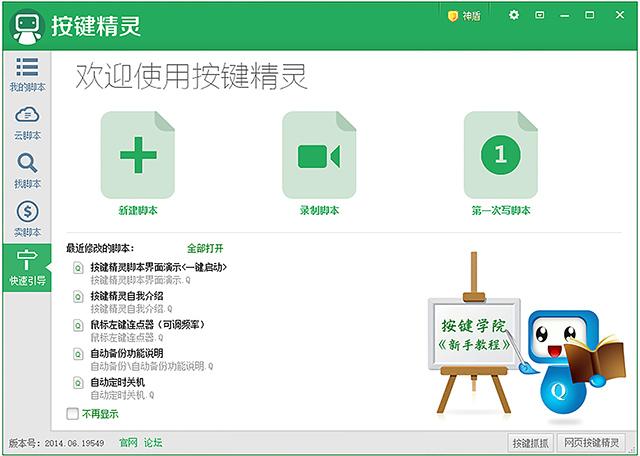Click the 网页按键精灵 button
The width and height of the screenshot is (640, 456).
[x=591, y=443]
